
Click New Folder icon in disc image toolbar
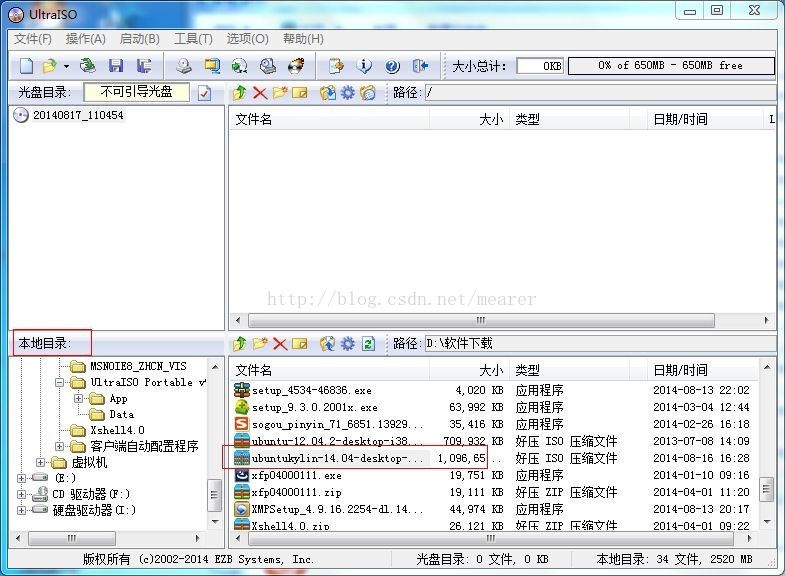coord(280,93)
